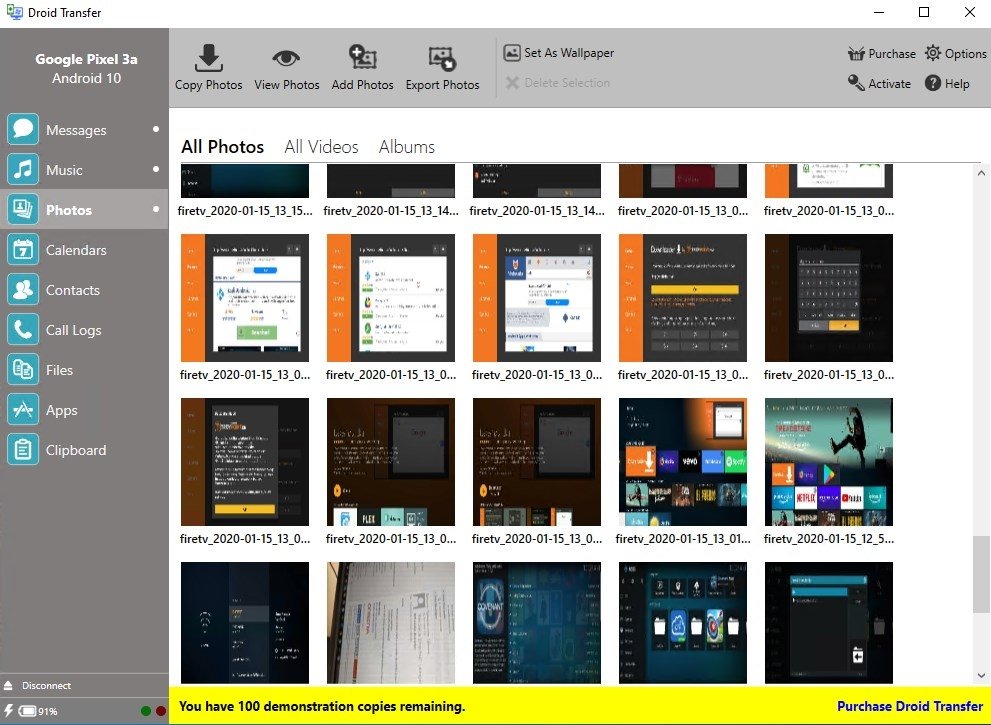Select the photographed paper document thumbnail
This screenshot has height=725, width=991.
tap(391, 623)
